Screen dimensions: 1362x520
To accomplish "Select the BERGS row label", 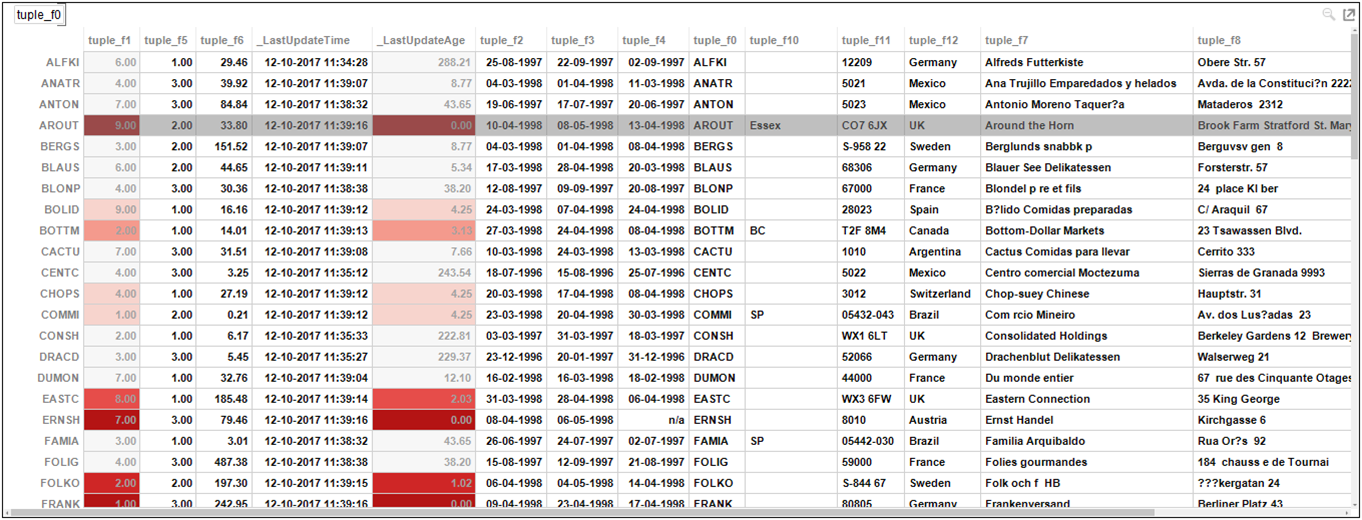I will point(61,146).
